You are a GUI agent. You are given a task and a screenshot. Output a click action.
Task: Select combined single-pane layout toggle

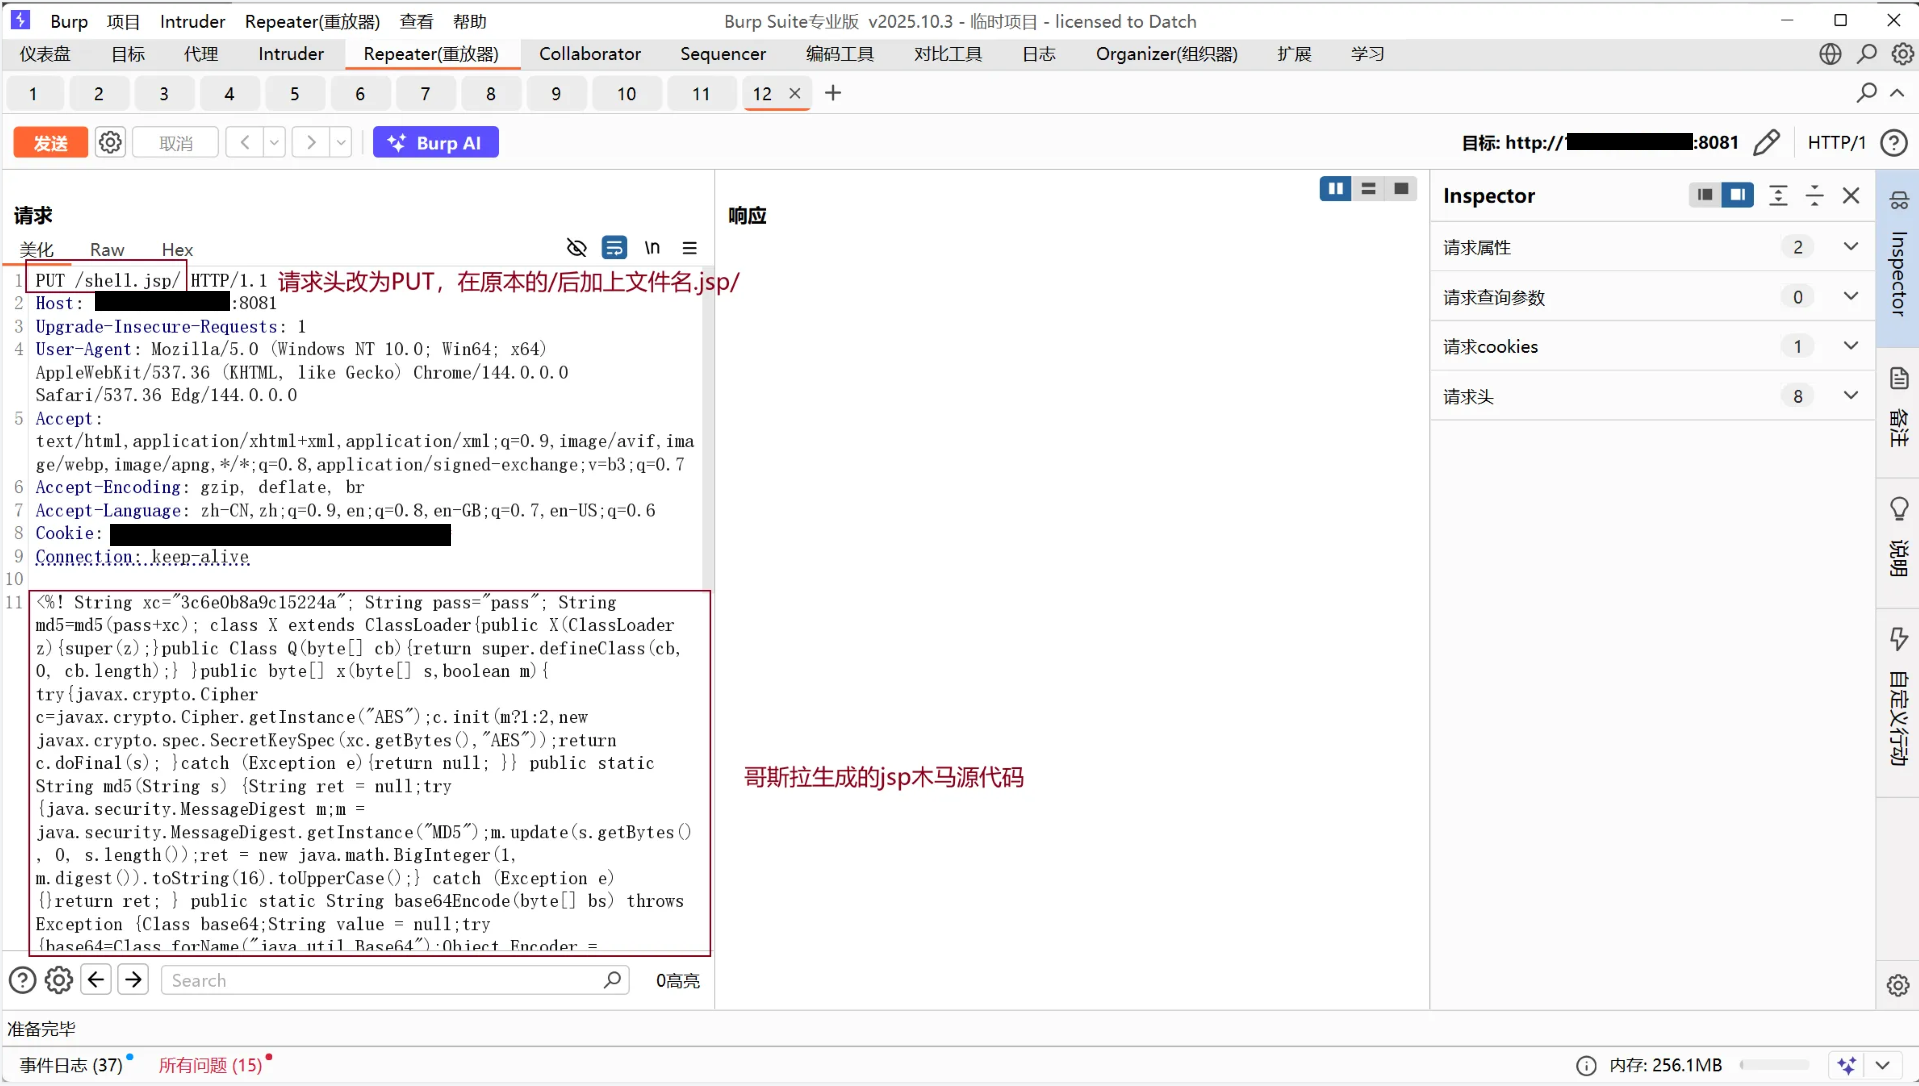1401,189
